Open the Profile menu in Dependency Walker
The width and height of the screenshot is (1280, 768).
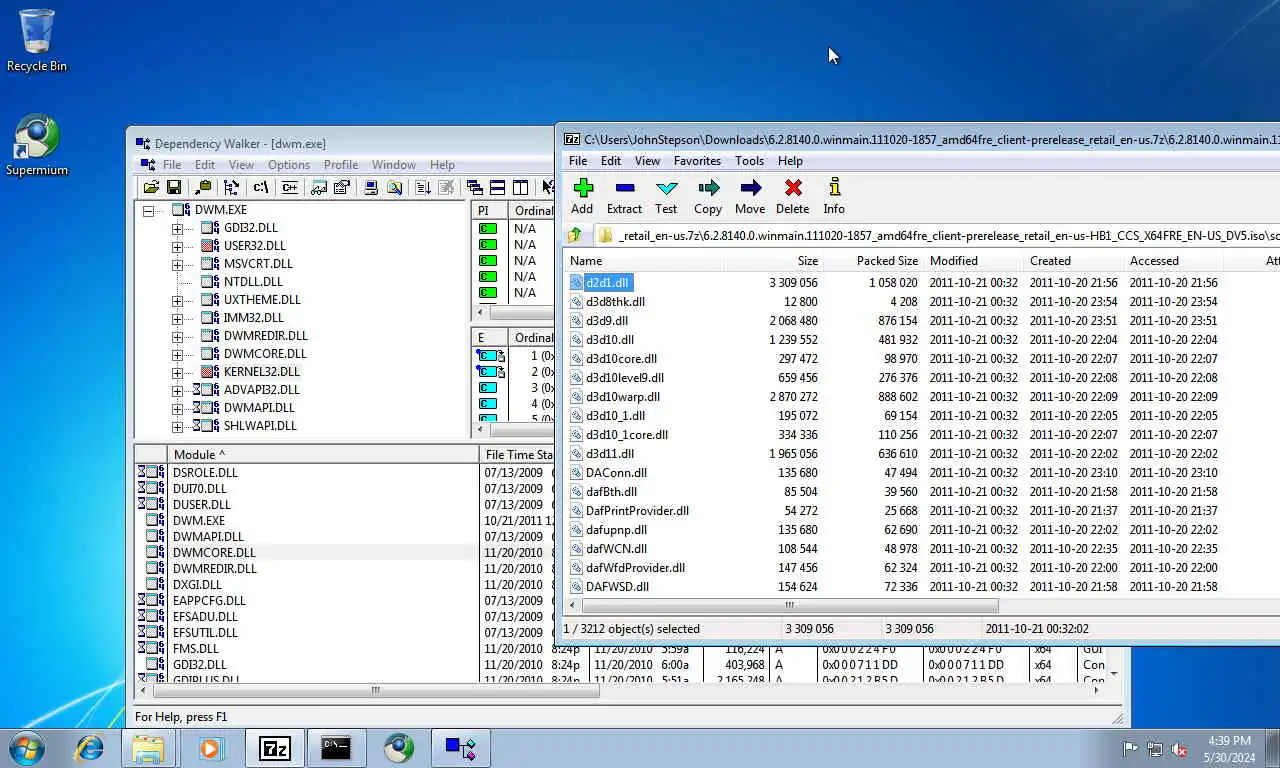click(x=341, y=165)
